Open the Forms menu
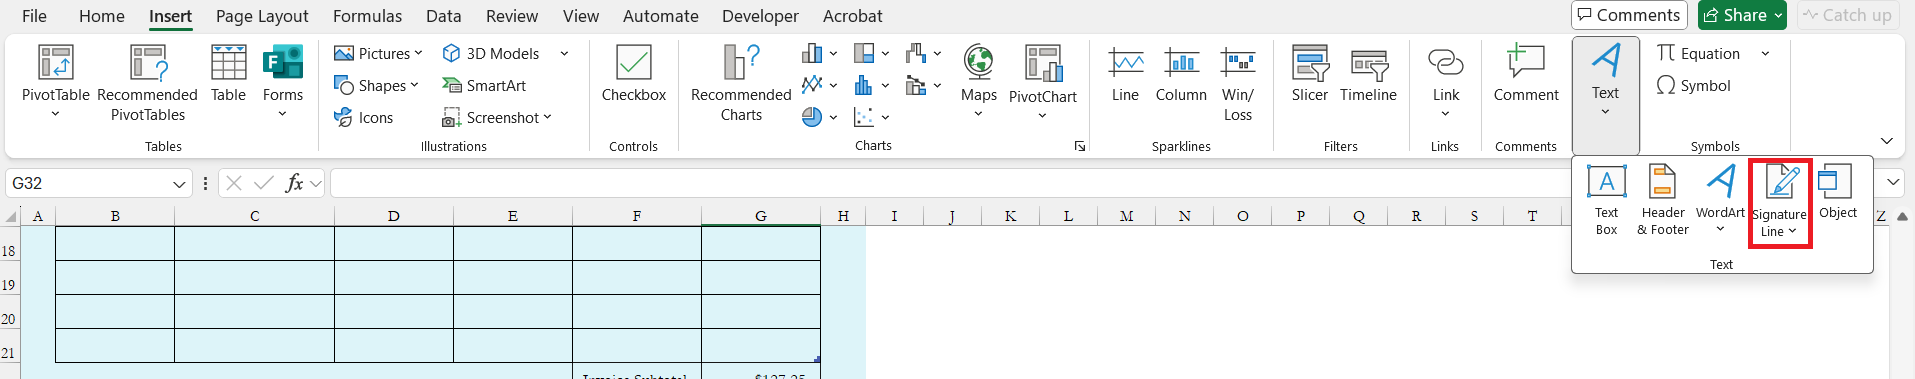 tap(283, 82)
